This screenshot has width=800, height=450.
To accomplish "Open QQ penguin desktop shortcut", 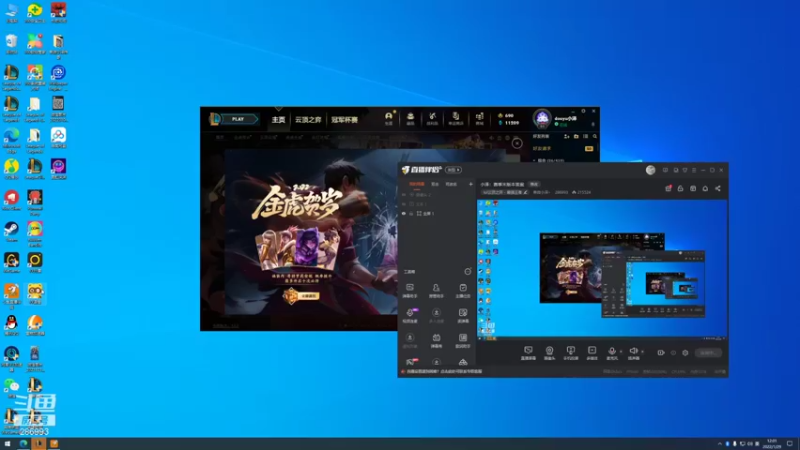I will pos(11,325).
